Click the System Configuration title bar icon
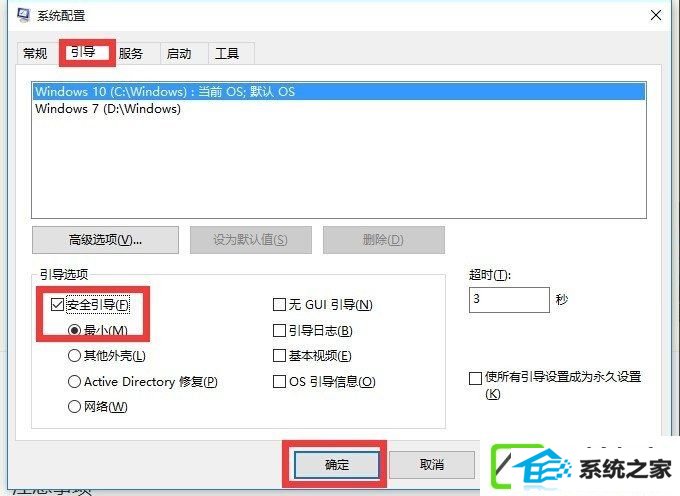This screenshot has width=680, height=496. 23,15
